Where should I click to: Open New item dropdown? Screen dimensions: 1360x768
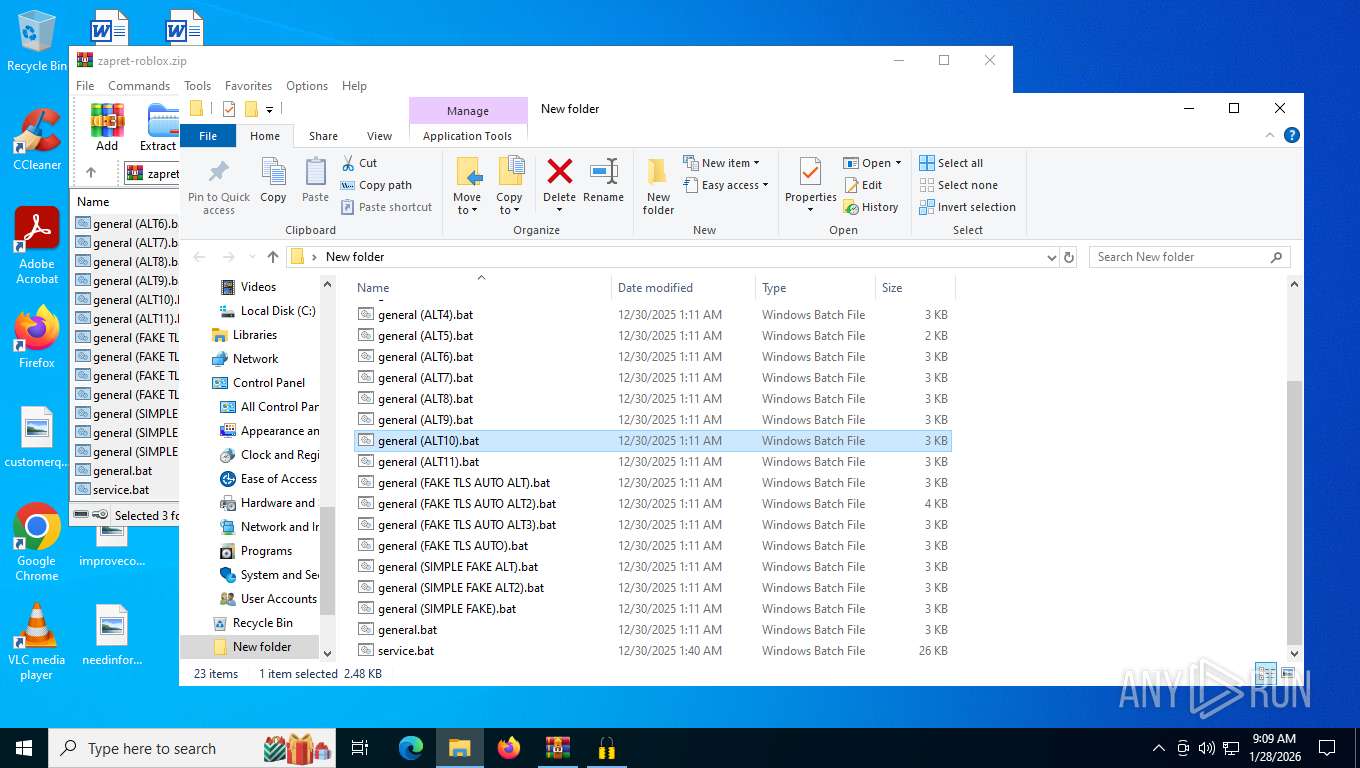[721, 163]
